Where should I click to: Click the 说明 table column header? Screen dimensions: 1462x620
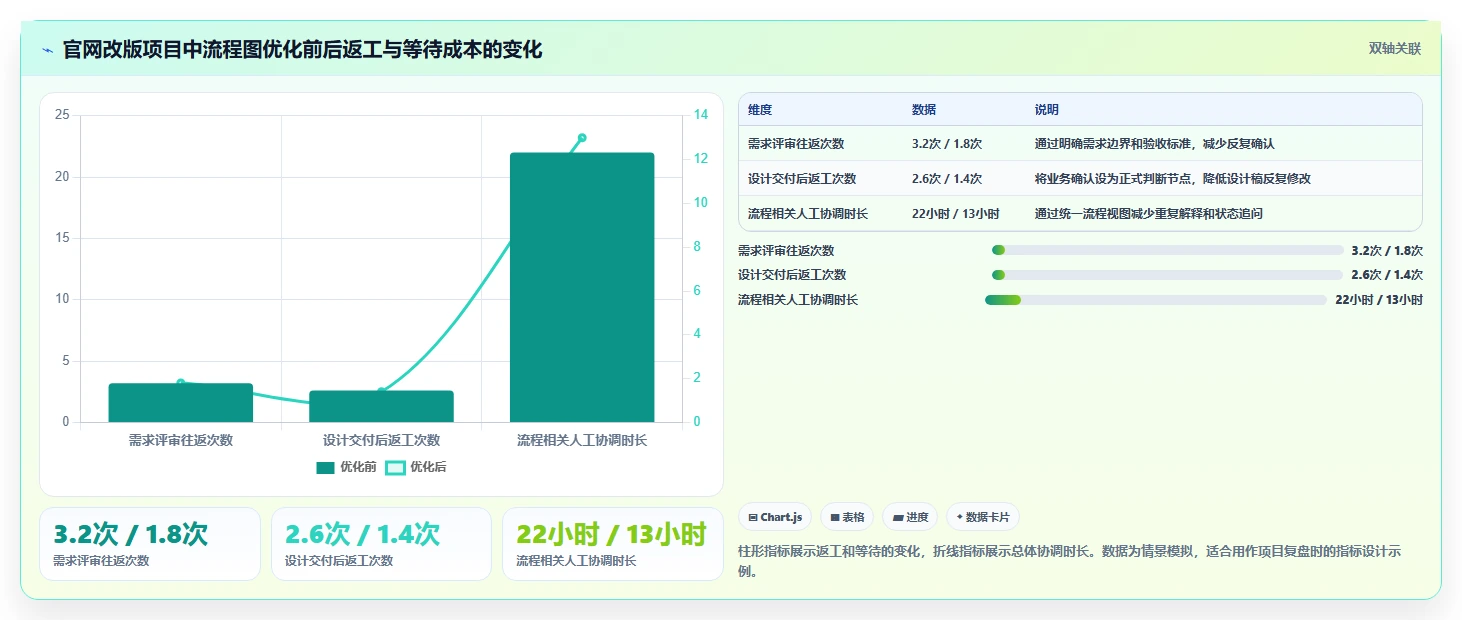[1047, 110]
